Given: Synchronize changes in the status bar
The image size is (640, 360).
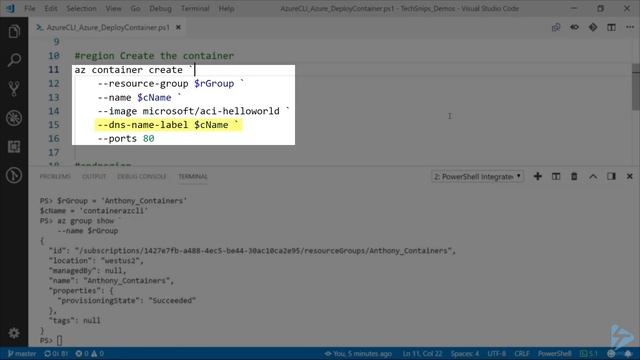Looking at the screenshot, I should coord(56,353).
